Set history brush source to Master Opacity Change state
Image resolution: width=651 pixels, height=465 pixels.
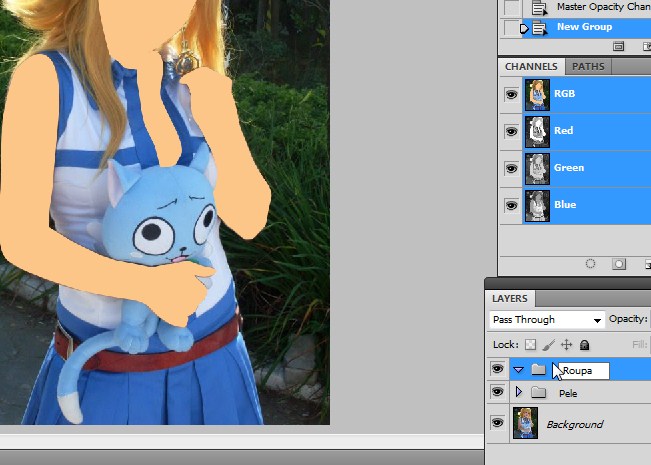point(511,7)
